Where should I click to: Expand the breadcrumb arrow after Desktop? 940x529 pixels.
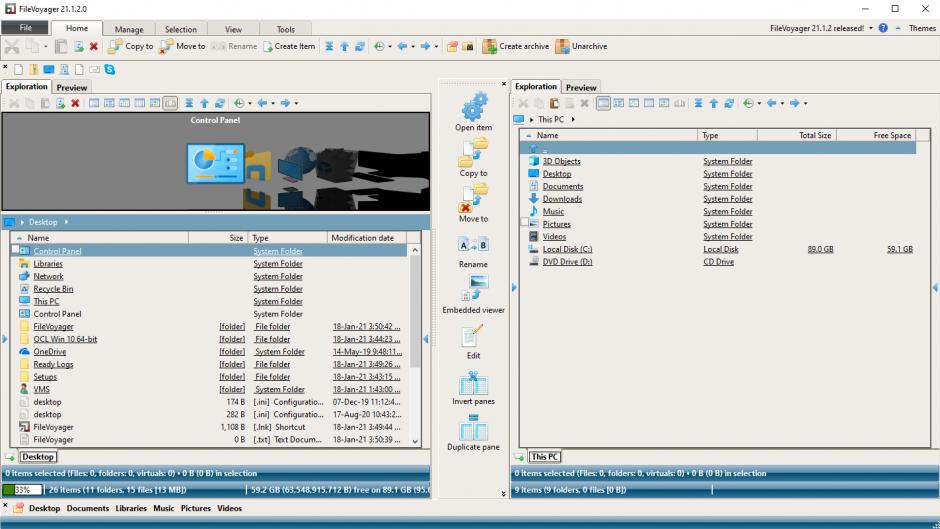66,222
